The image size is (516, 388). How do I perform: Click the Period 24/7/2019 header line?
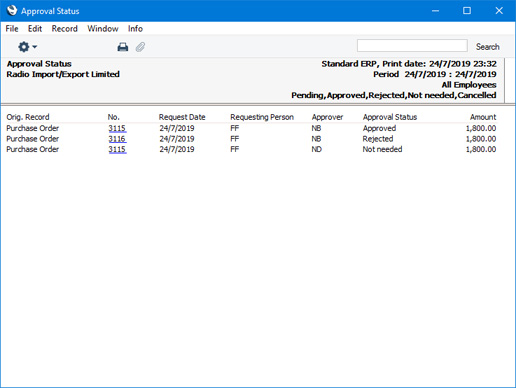coord(435,74)
